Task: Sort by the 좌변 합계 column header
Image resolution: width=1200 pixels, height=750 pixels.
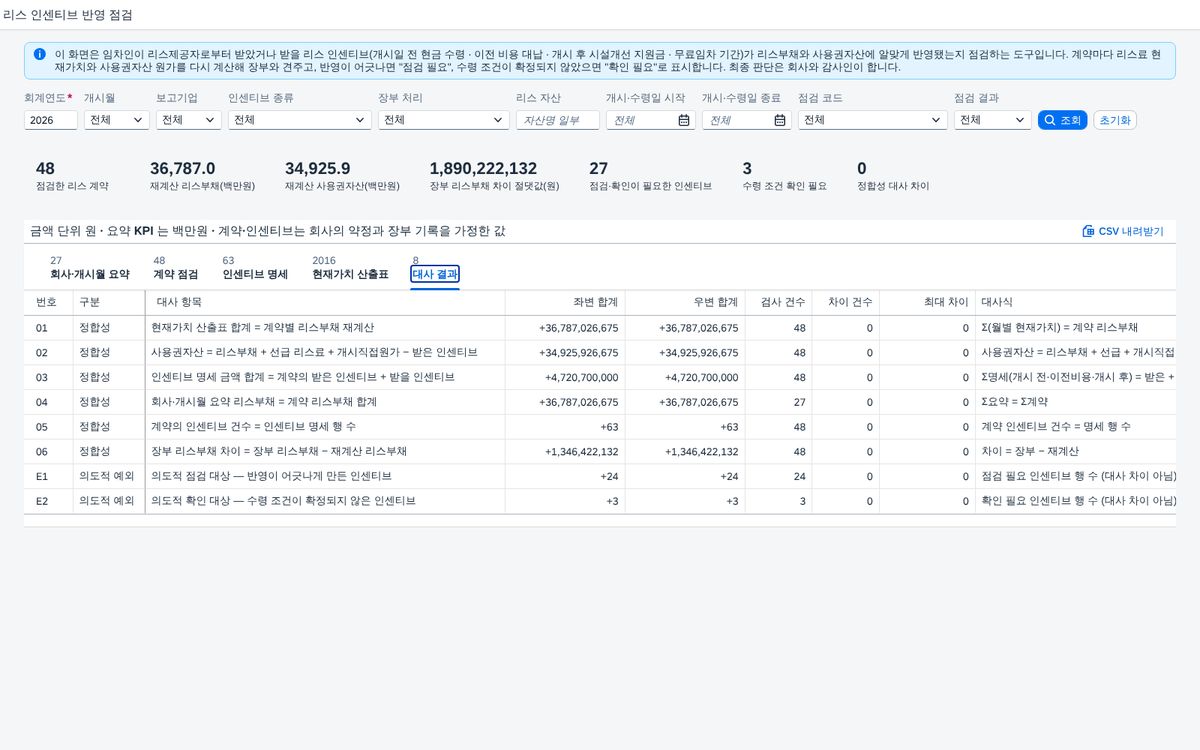Action: [565, 302]
